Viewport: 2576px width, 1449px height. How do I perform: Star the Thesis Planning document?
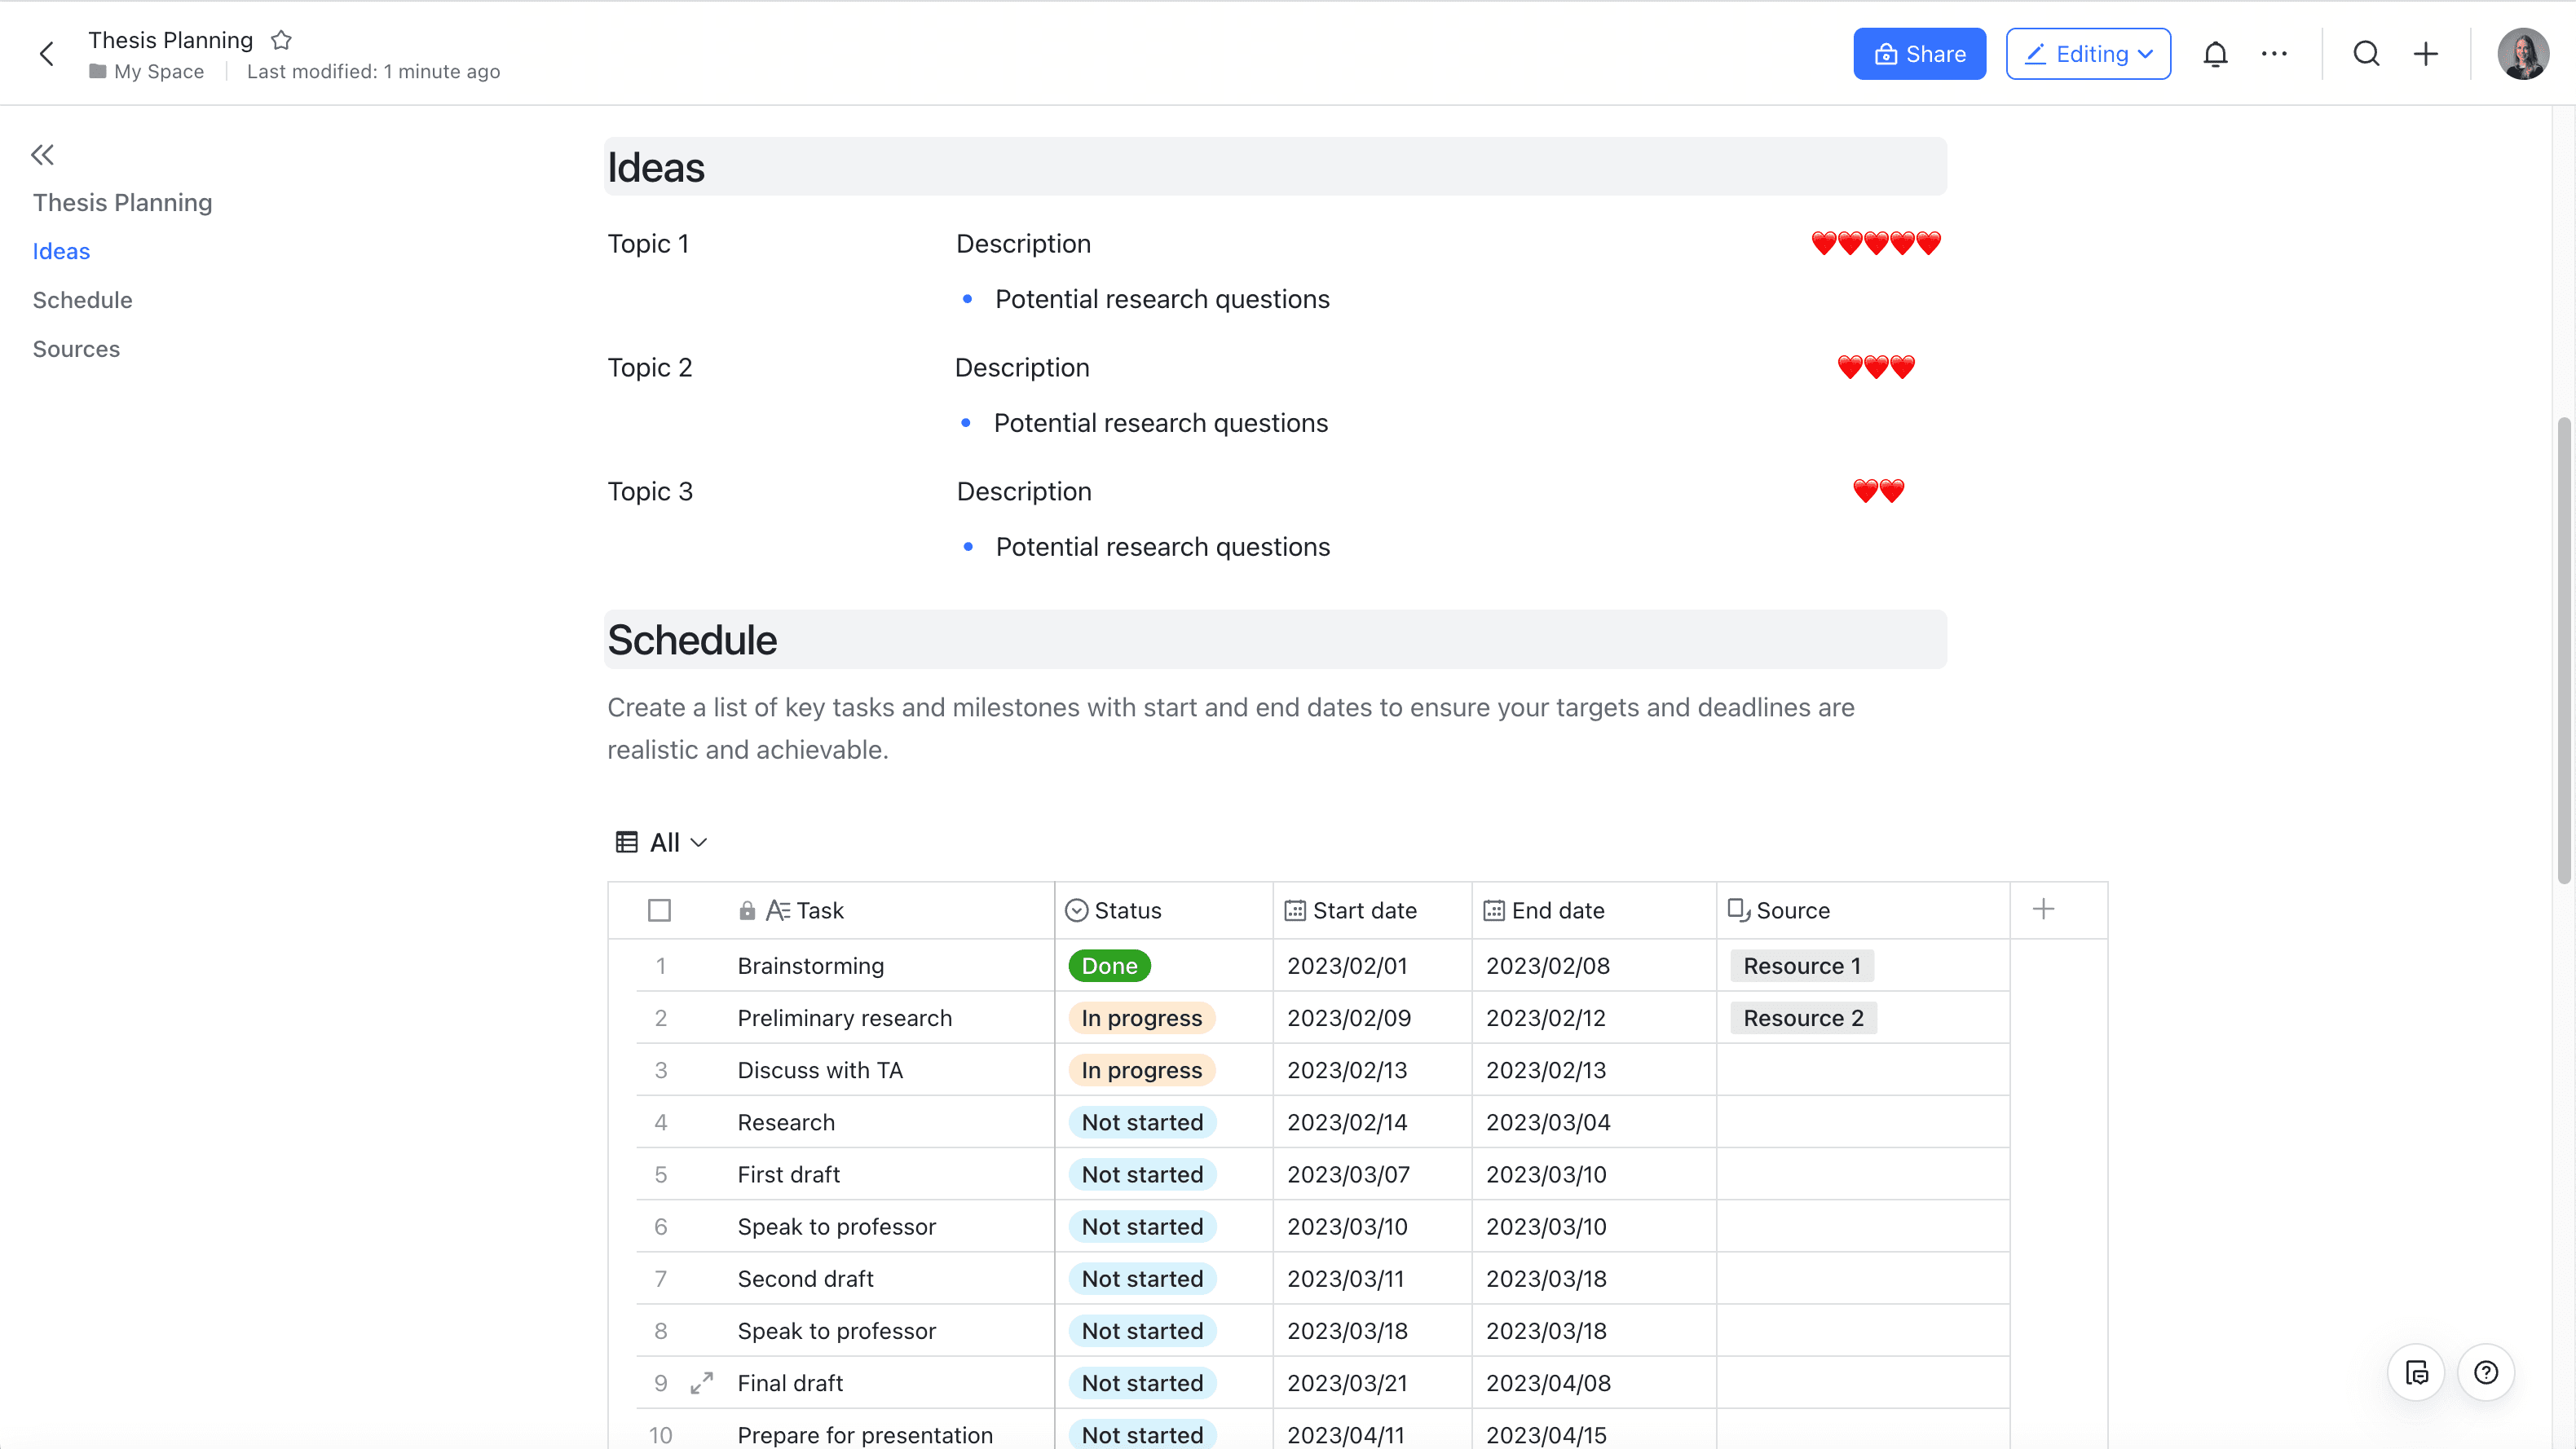pyautogui.click(x=281, y=40)
